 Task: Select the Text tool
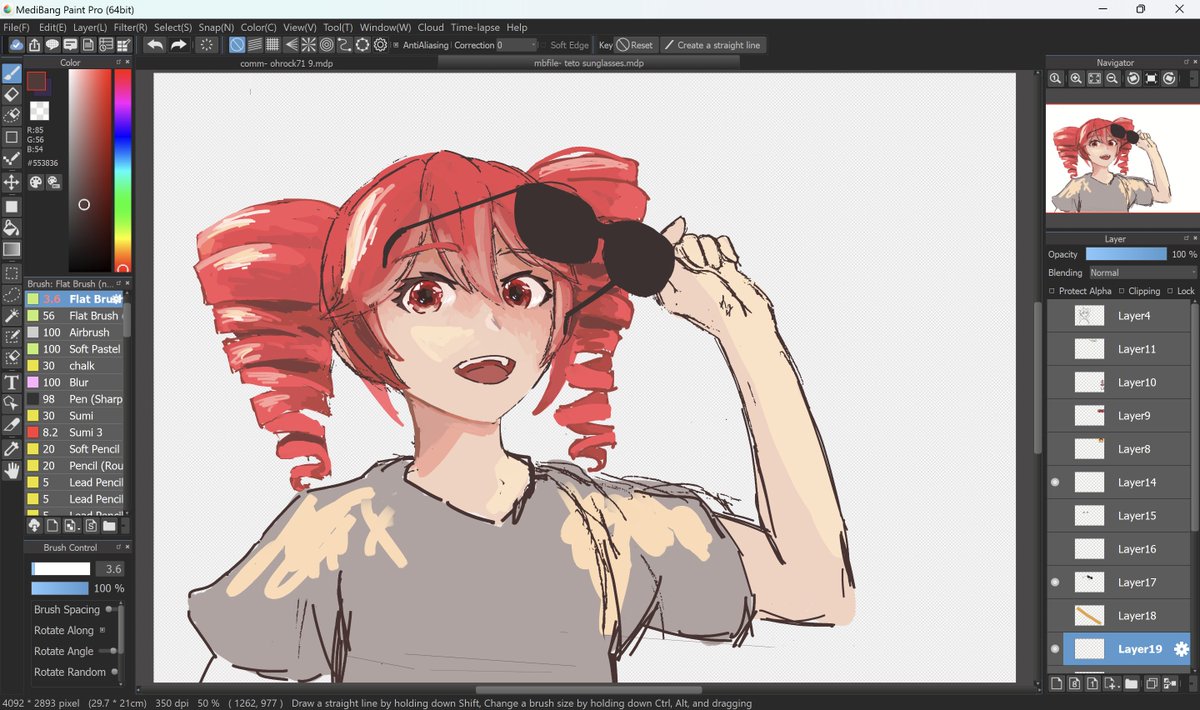point(12,382)
